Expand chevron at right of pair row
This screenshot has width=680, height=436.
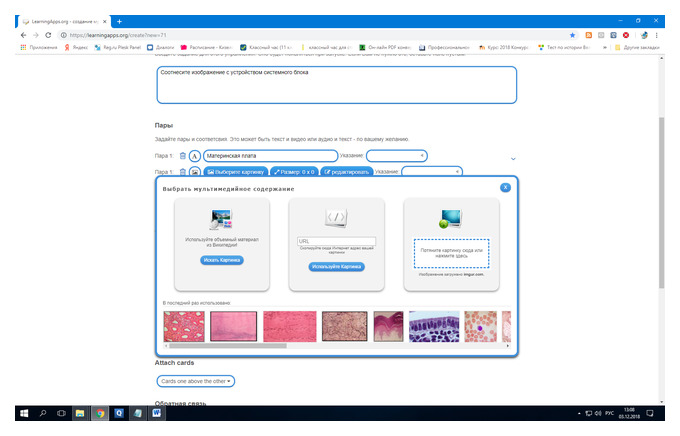tap(513, 159)
